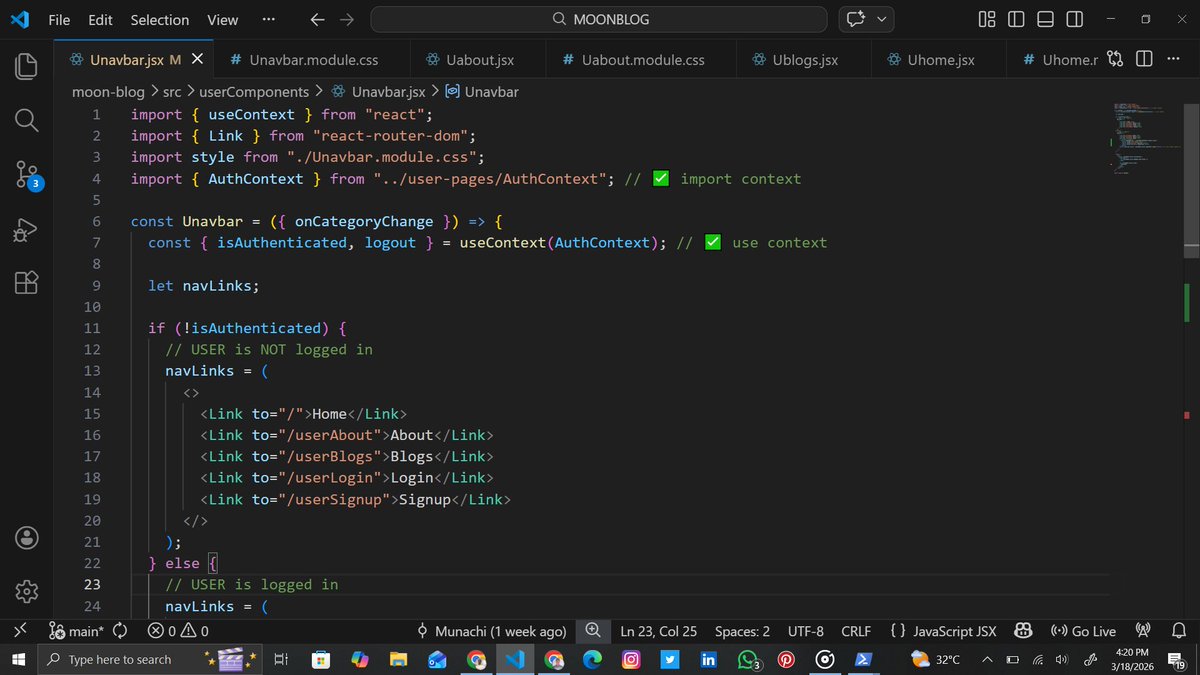Toggle the Secondary Side Bar
This screenshot has width=1200, height=675.
[1074, 19]
